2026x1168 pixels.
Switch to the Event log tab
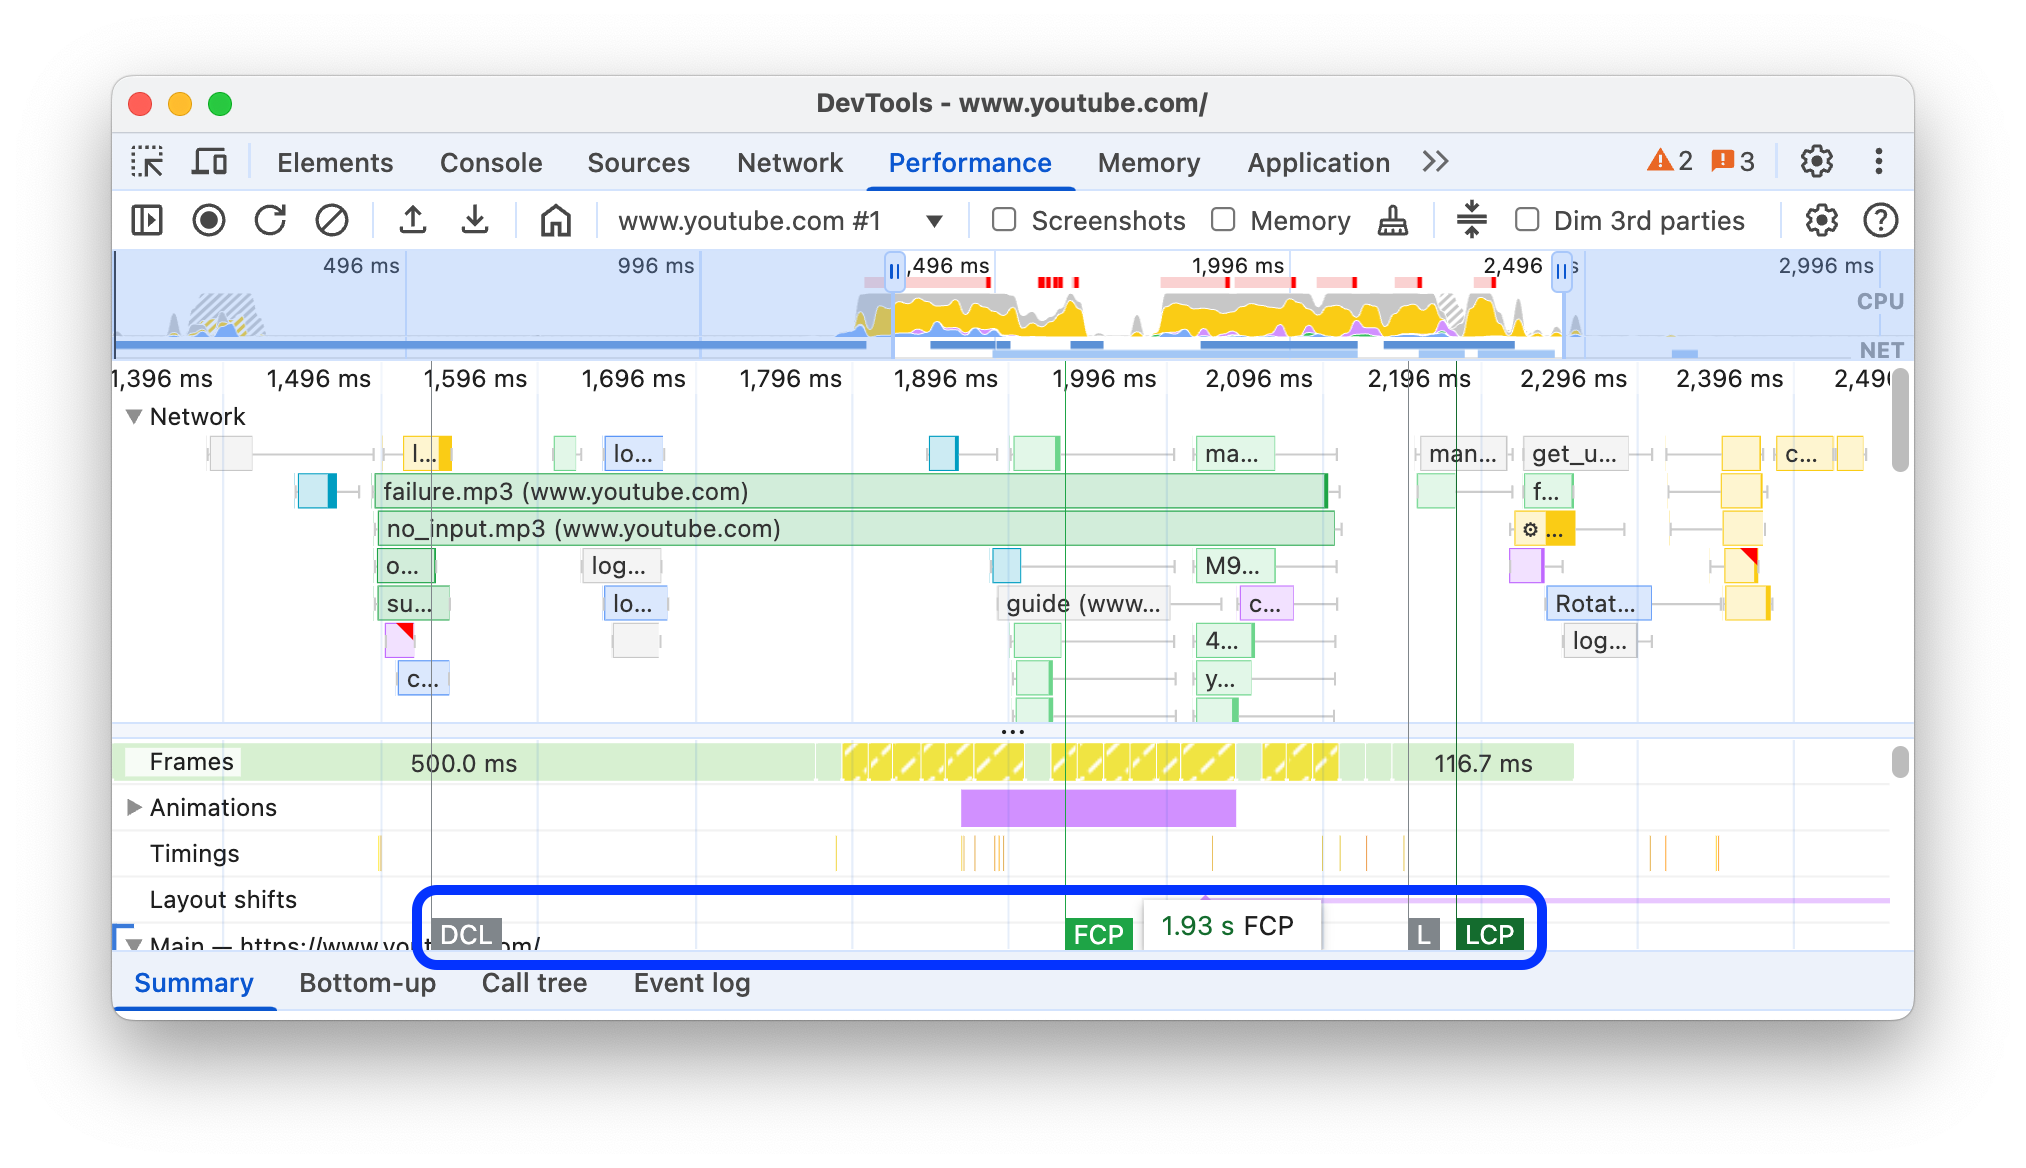tap(692, 981)
